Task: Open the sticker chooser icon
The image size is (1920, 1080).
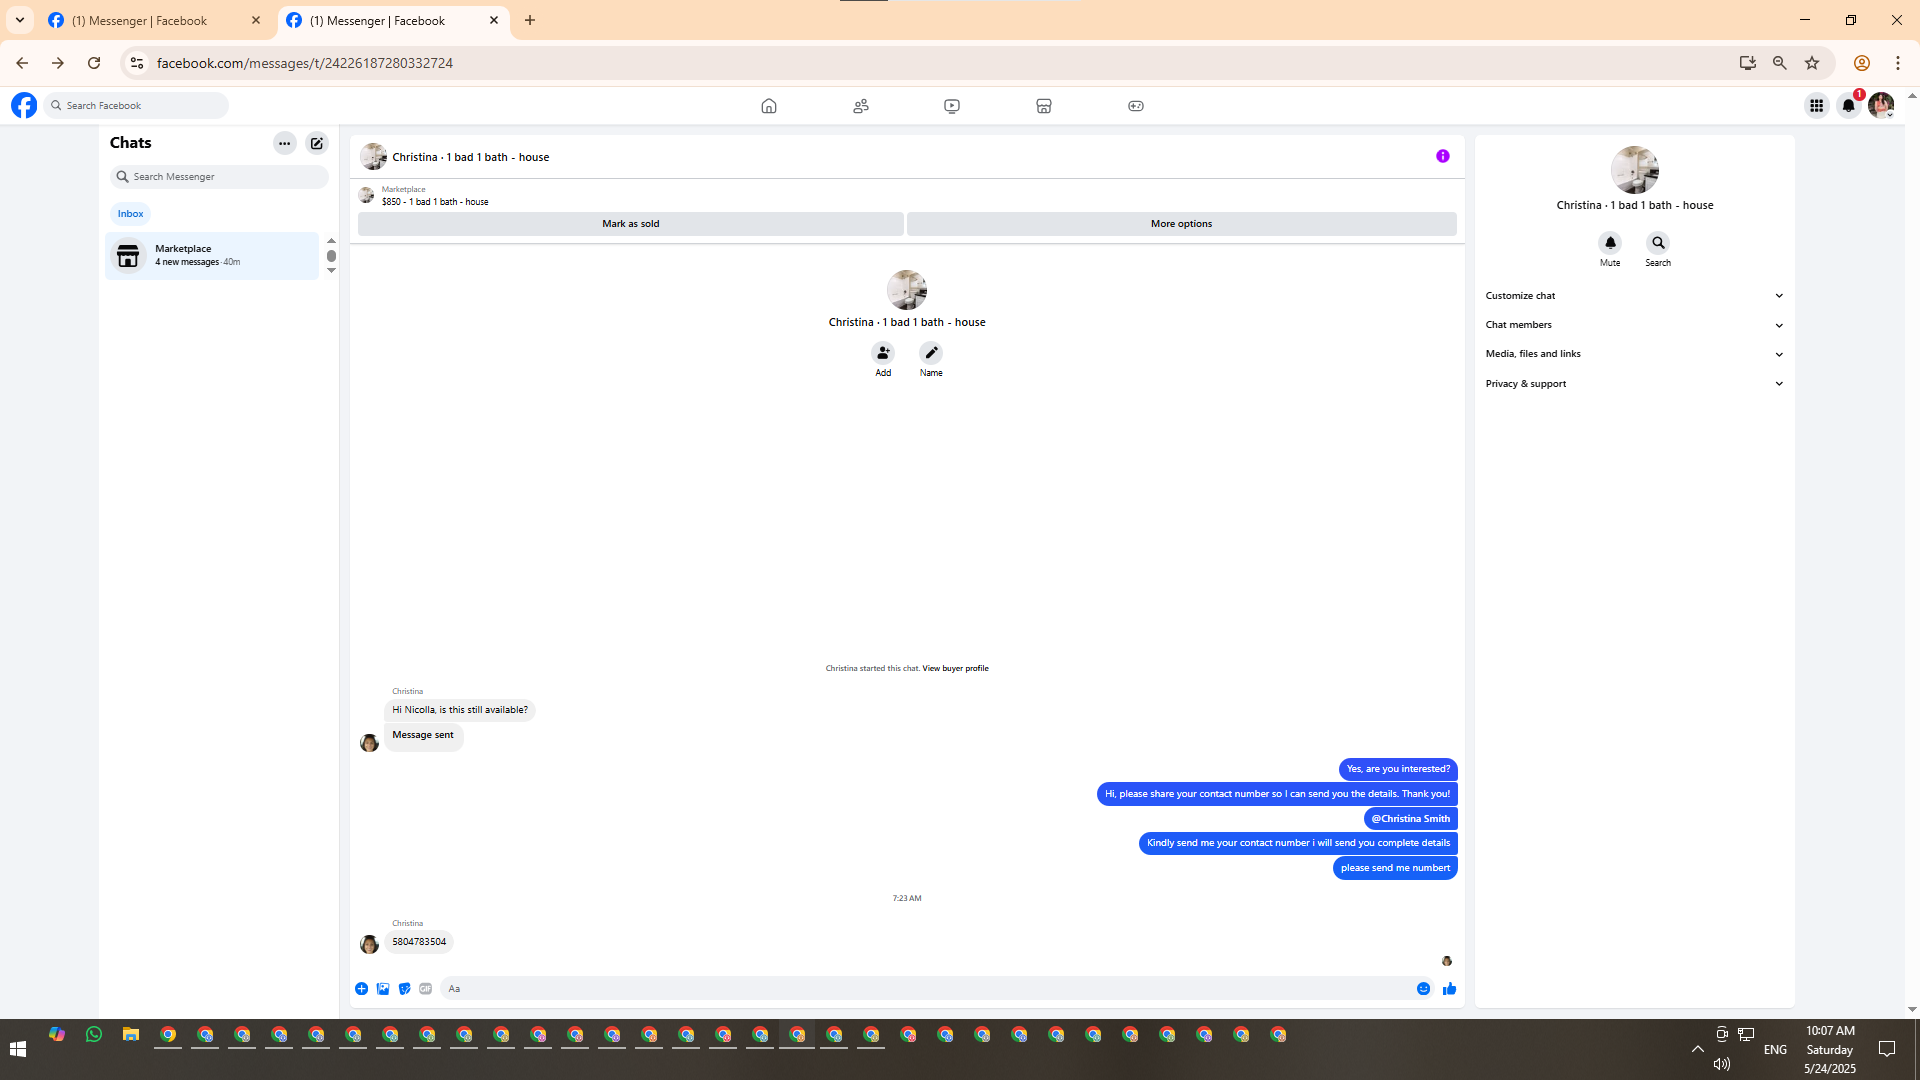Action: 404,989
